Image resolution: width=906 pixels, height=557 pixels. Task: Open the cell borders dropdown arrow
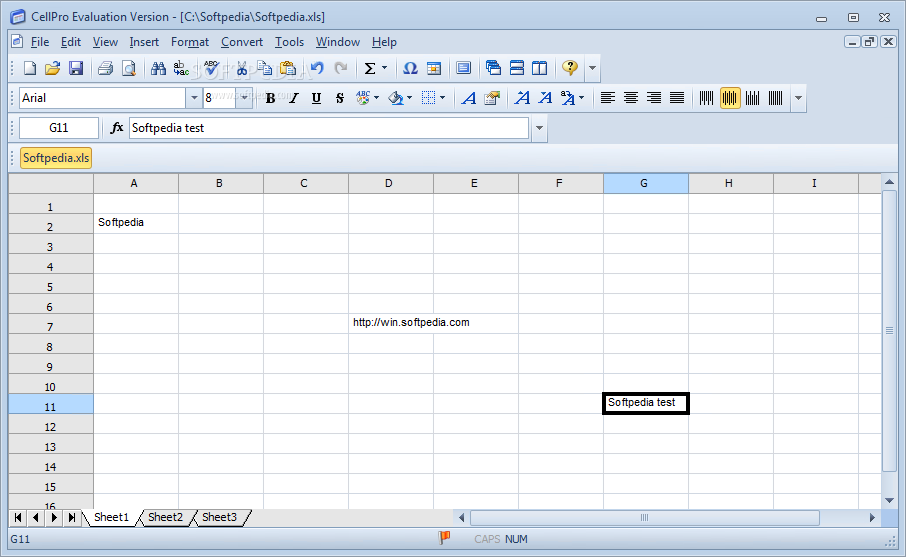(443, 98)
